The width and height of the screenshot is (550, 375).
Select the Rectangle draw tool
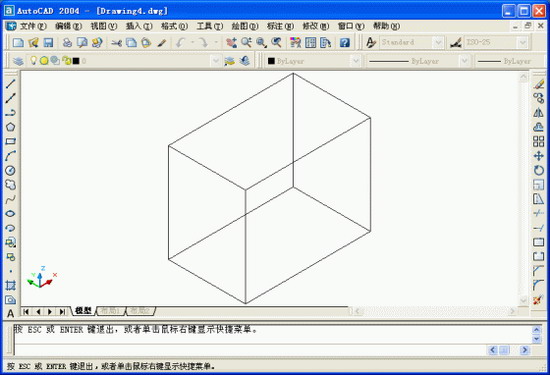point(11,141)
